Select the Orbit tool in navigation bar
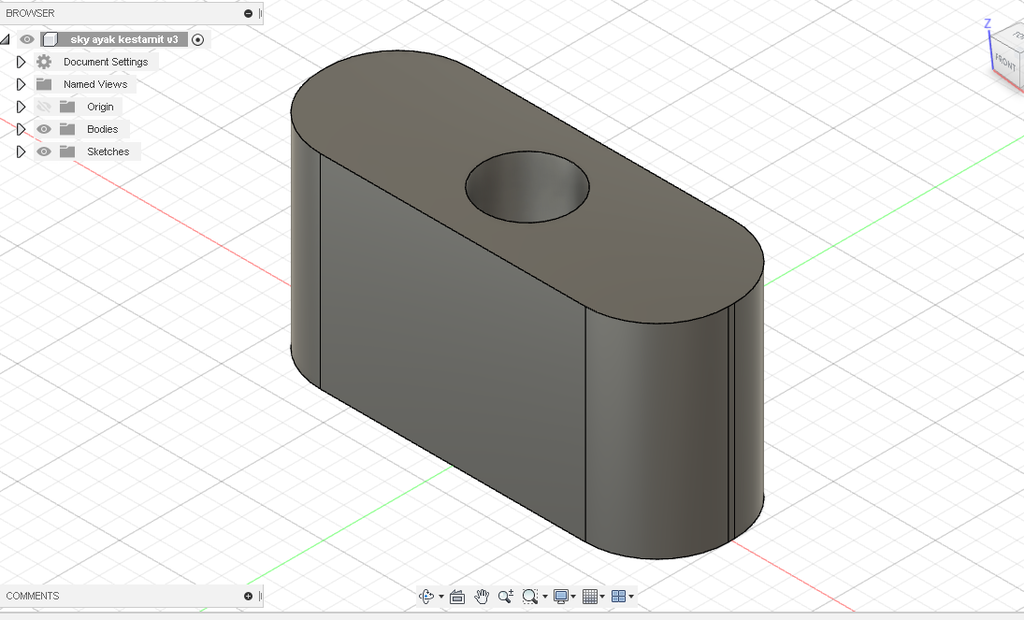This screenshot has height=620, width=1024. 426,596
